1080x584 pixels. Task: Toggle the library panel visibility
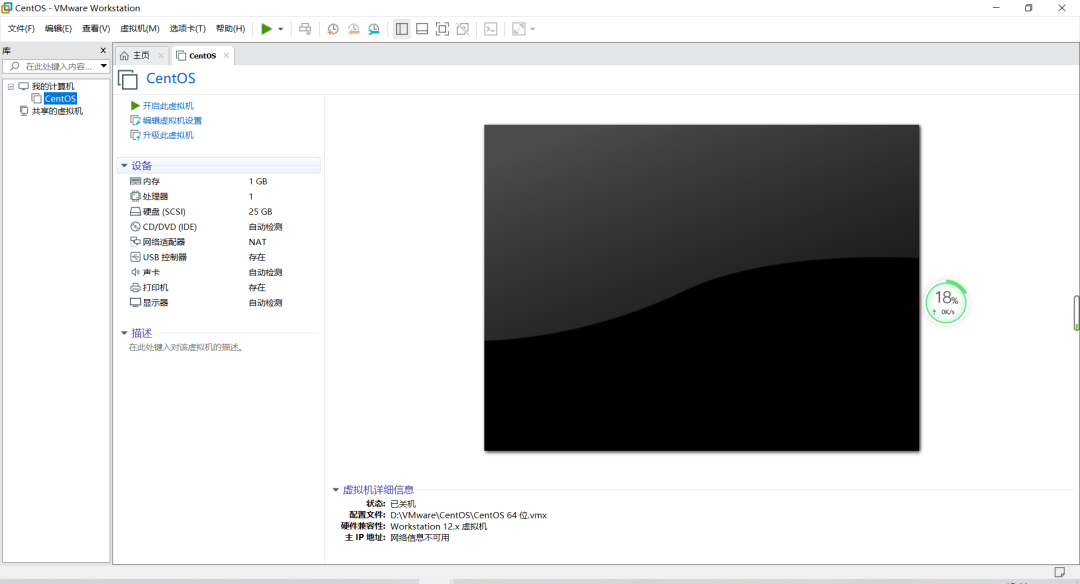coord(401,29)
